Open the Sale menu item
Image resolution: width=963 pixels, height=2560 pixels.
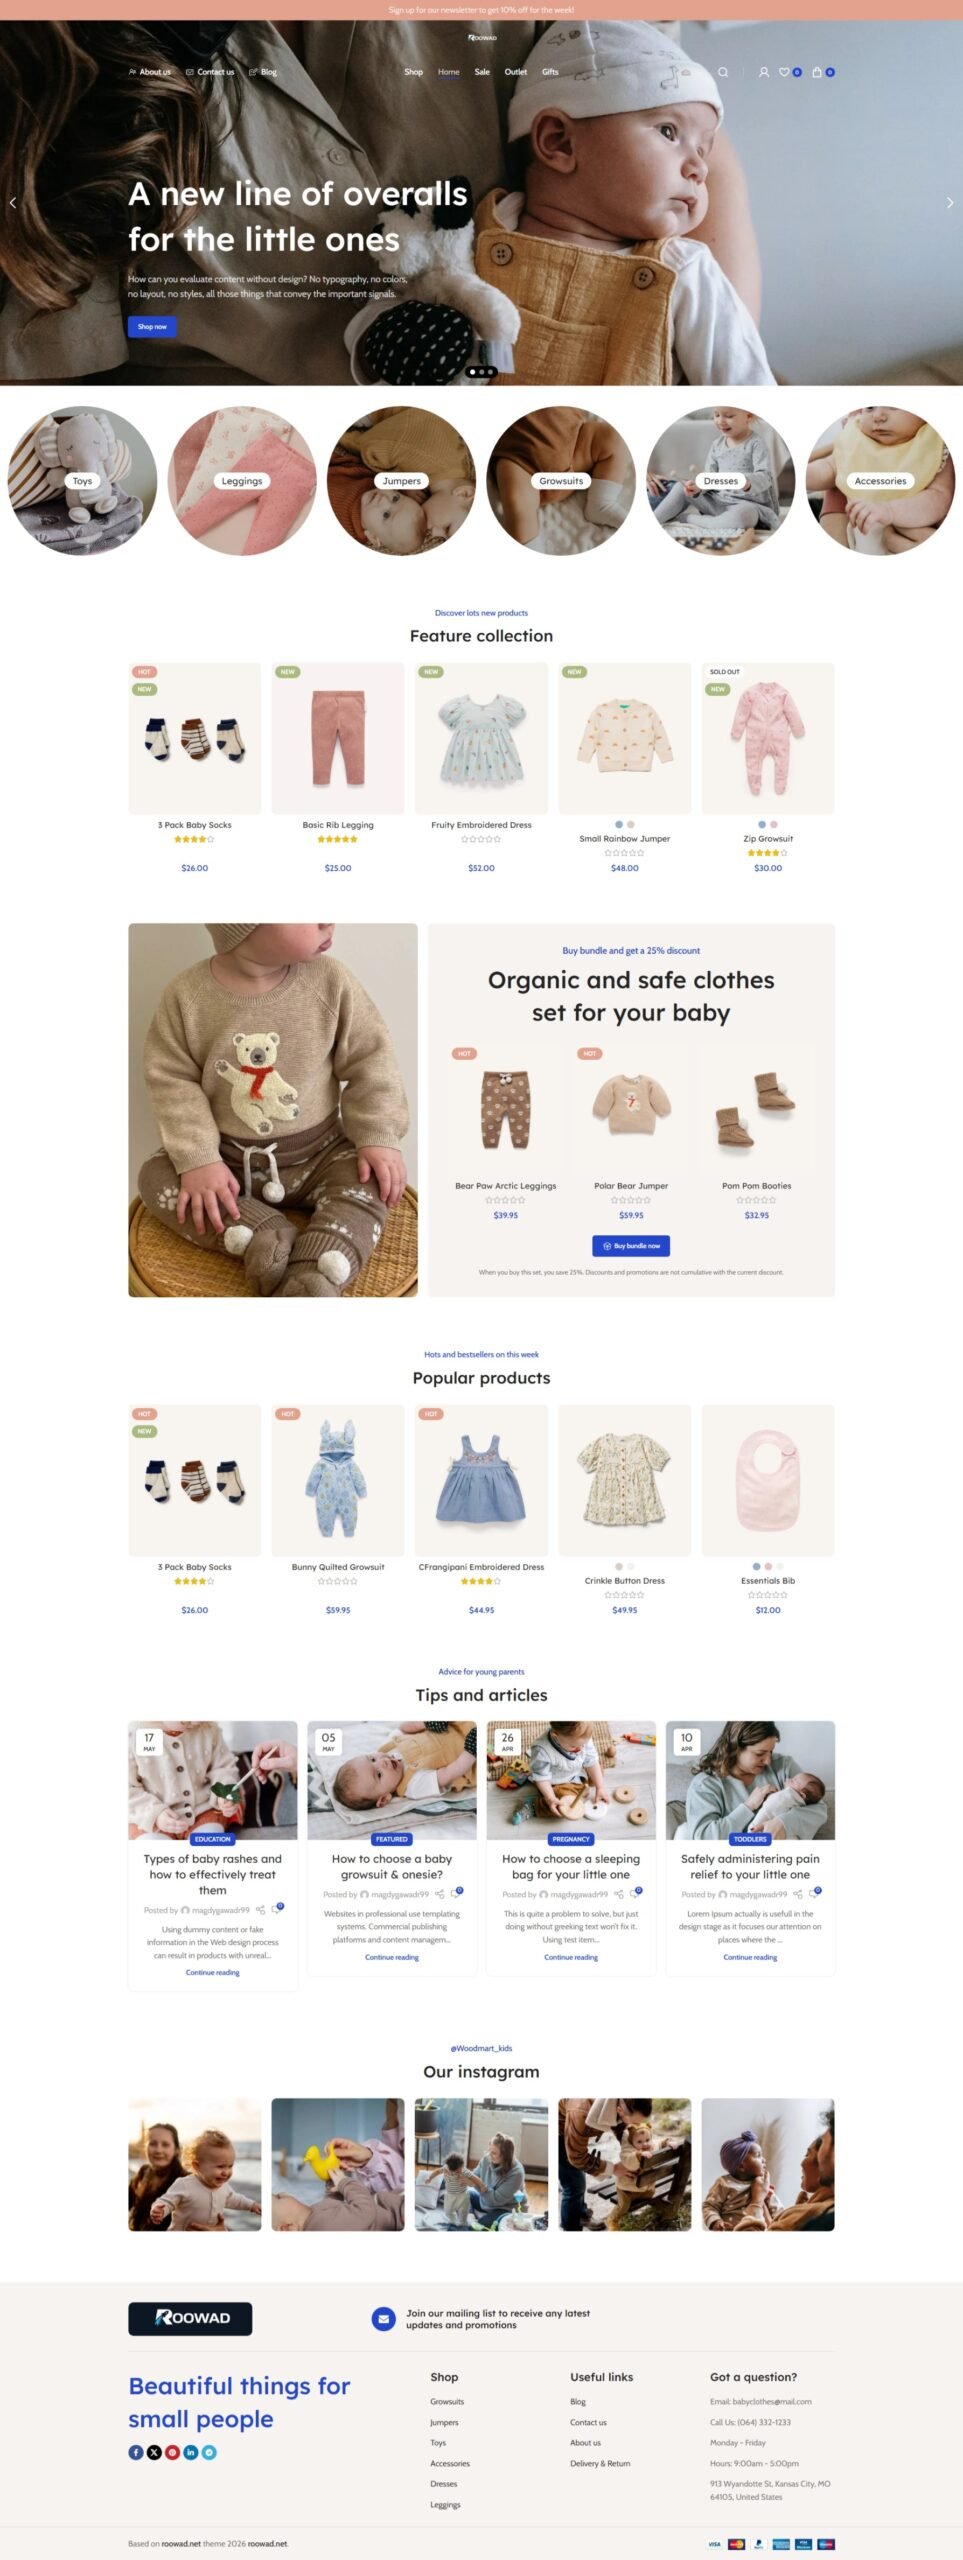coord(482,72)
